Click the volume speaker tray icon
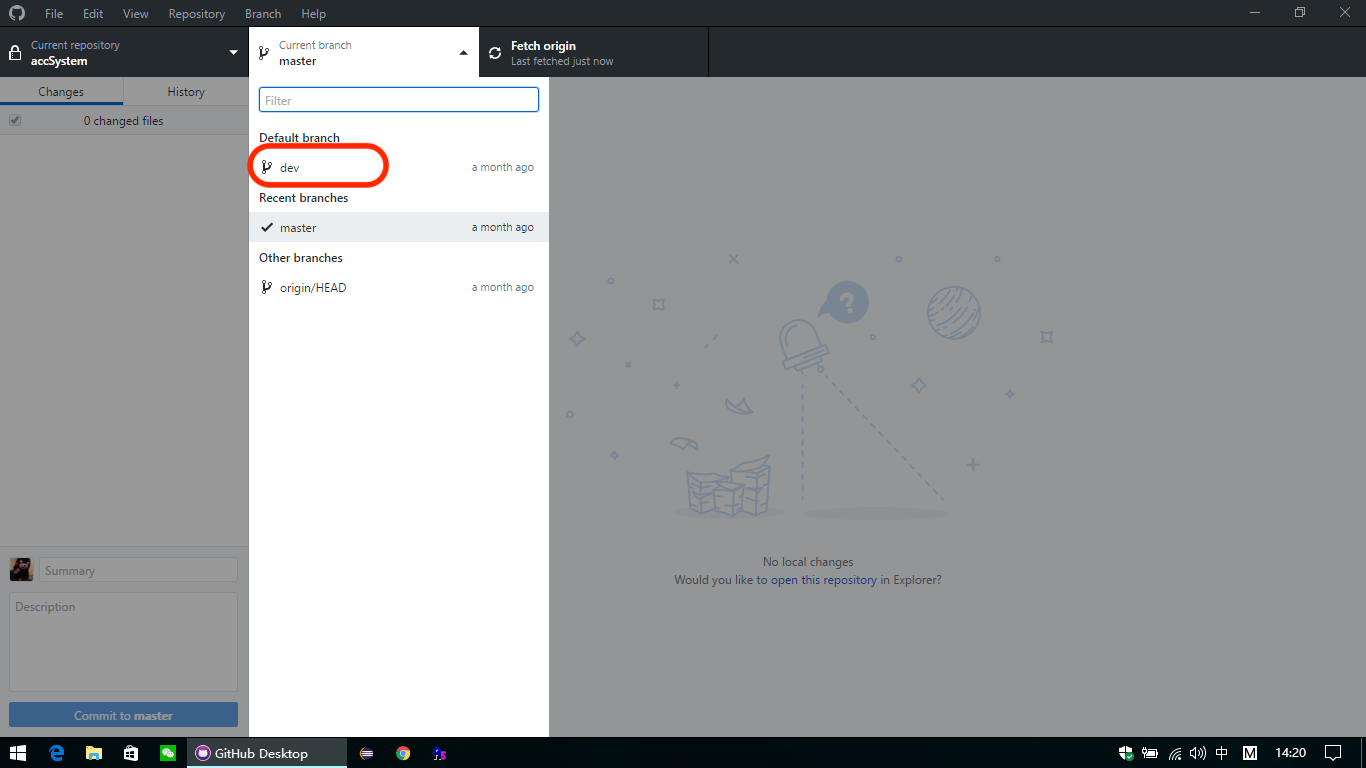The width and height of the screenshot is (1366, 768). click(x=1198, y=753)
